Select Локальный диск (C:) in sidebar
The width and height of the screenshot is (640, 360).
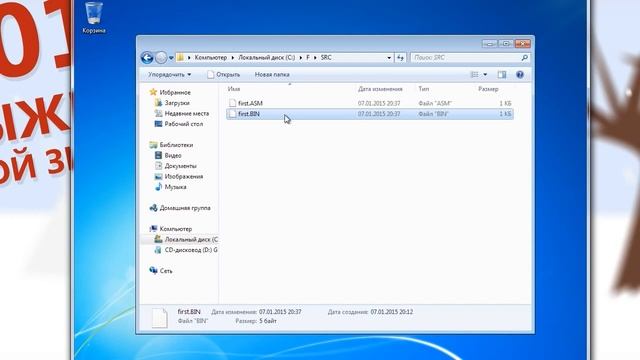[191, 240]
